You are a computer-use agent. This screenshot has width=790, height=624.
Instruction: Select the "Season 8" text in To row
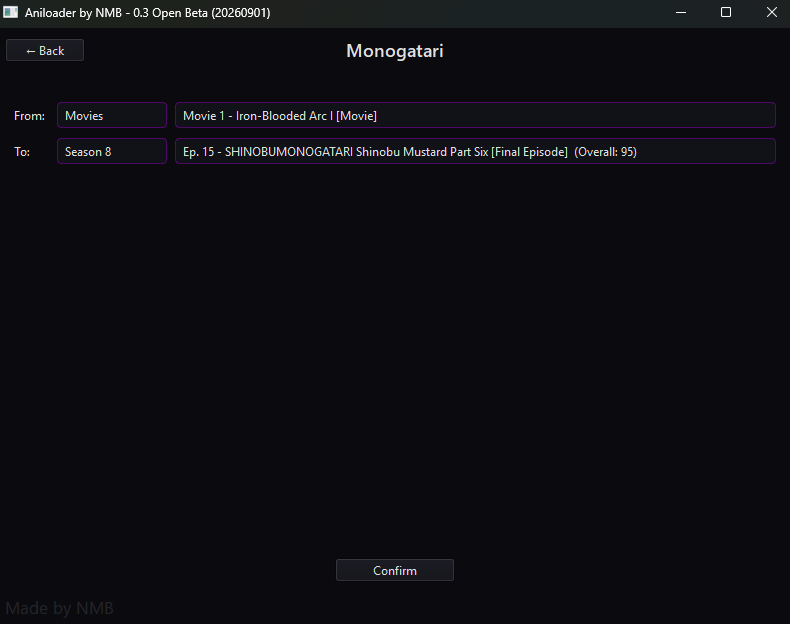[x=88, y=152]
